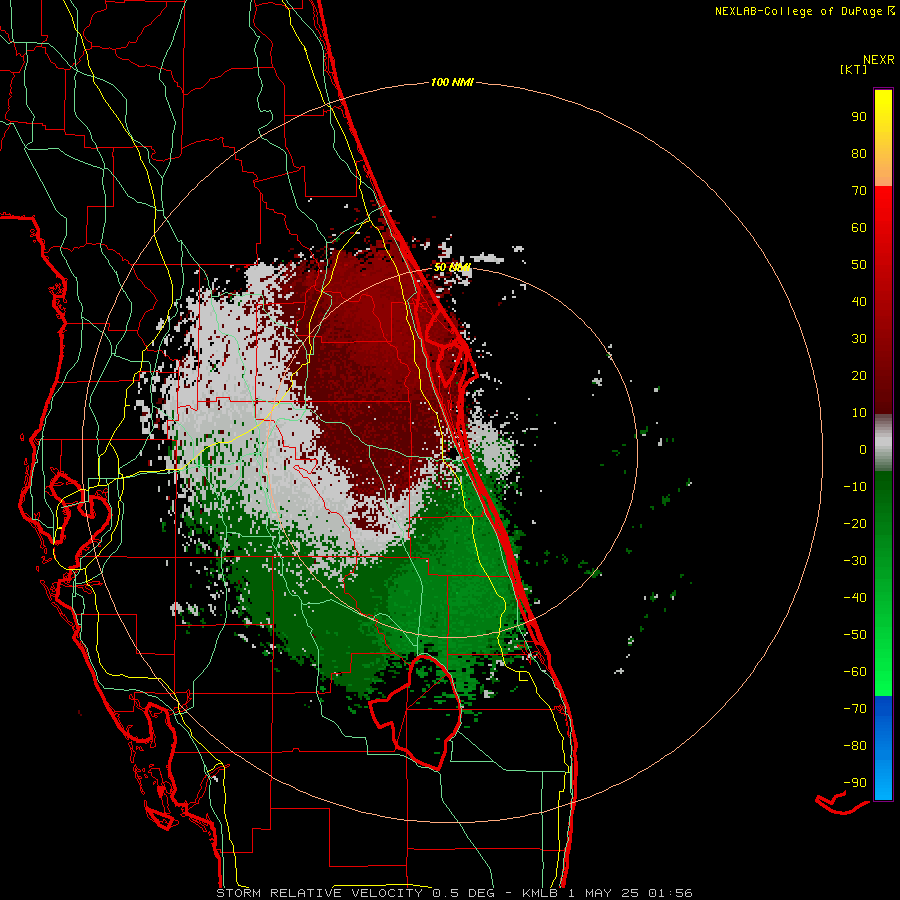Click the 80 value on the color scale
Image resolution: width=900 pixels, height=900 pixels.
[859, 153]
